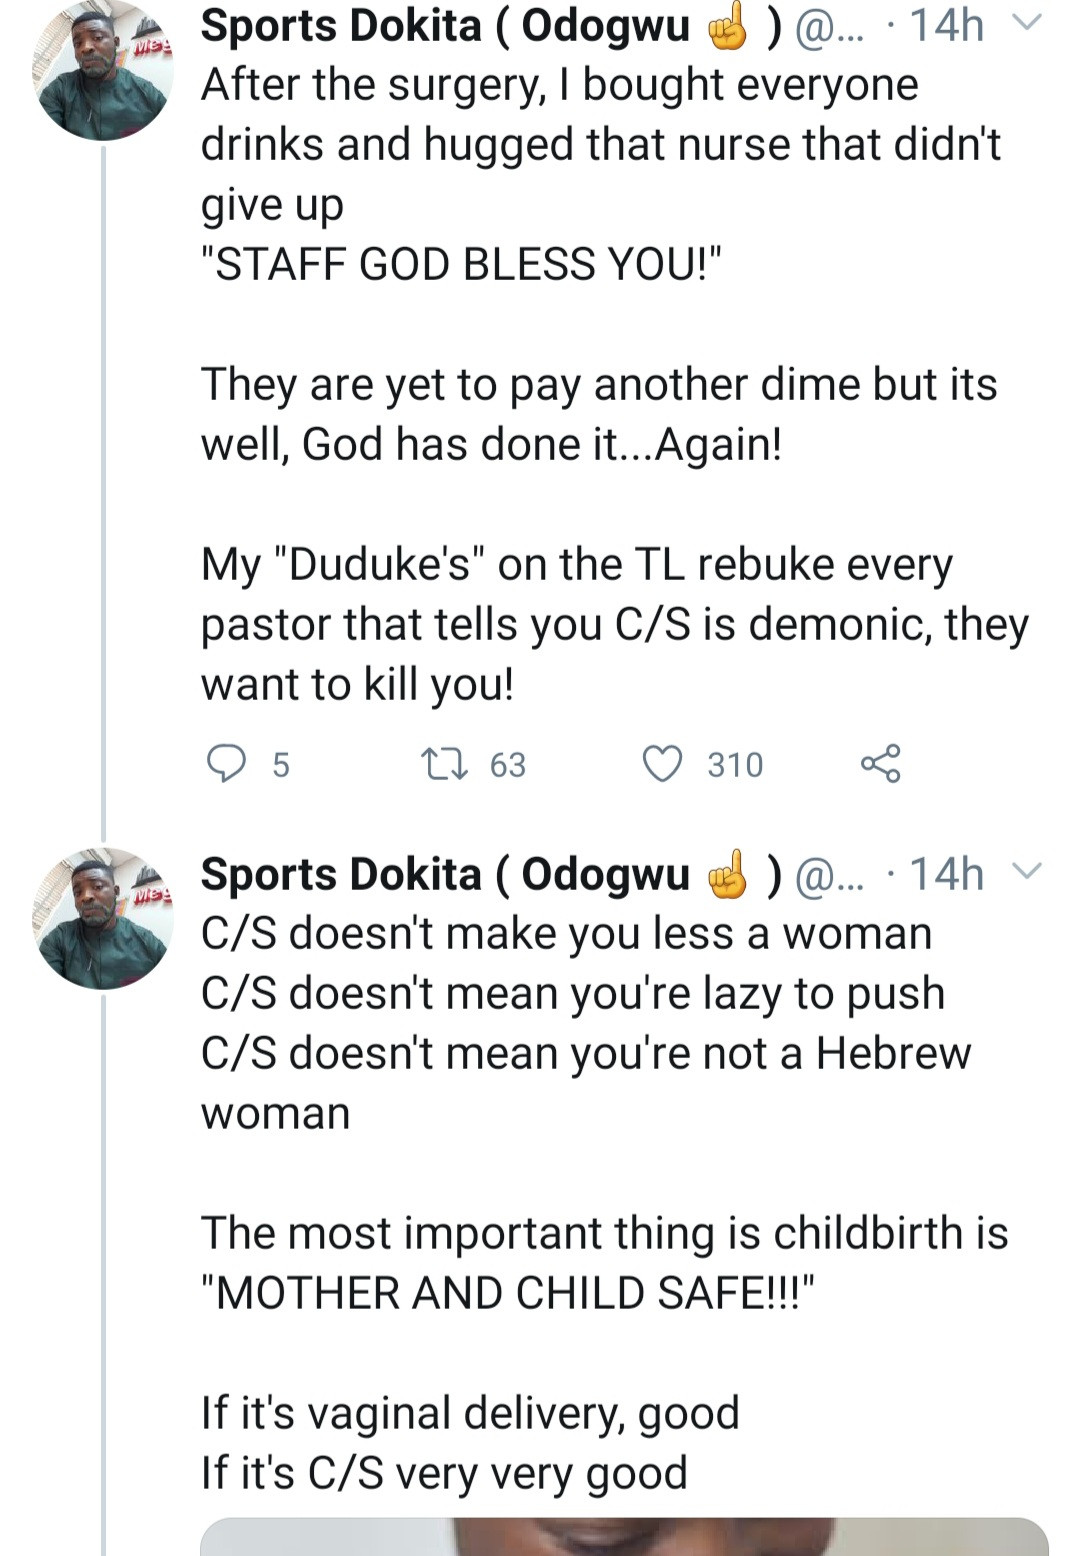Open the second tweet's 14h timestamp
Viewport: 1080px width, 1556px height.
(x=946, y=874)
